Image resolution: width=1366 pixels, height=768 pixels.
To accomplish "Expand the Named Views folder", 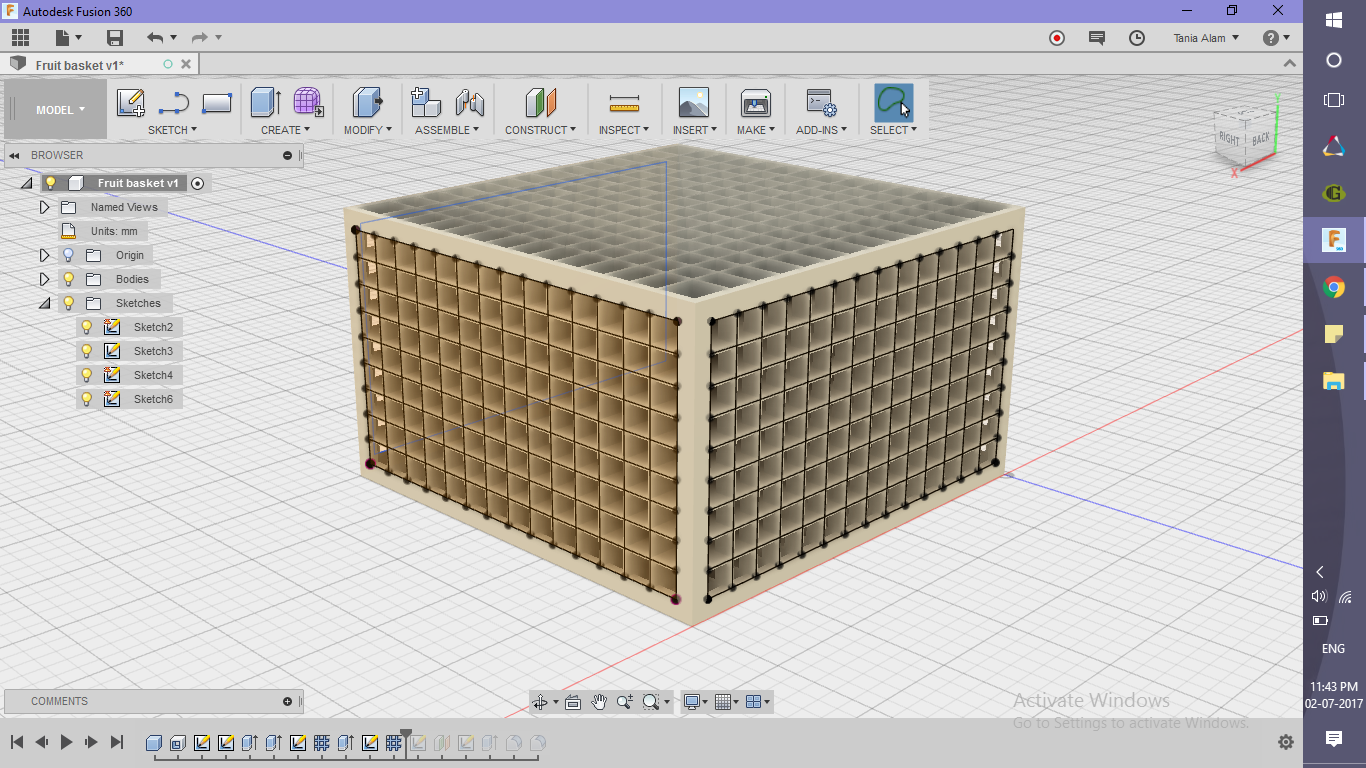I will 44,207.
